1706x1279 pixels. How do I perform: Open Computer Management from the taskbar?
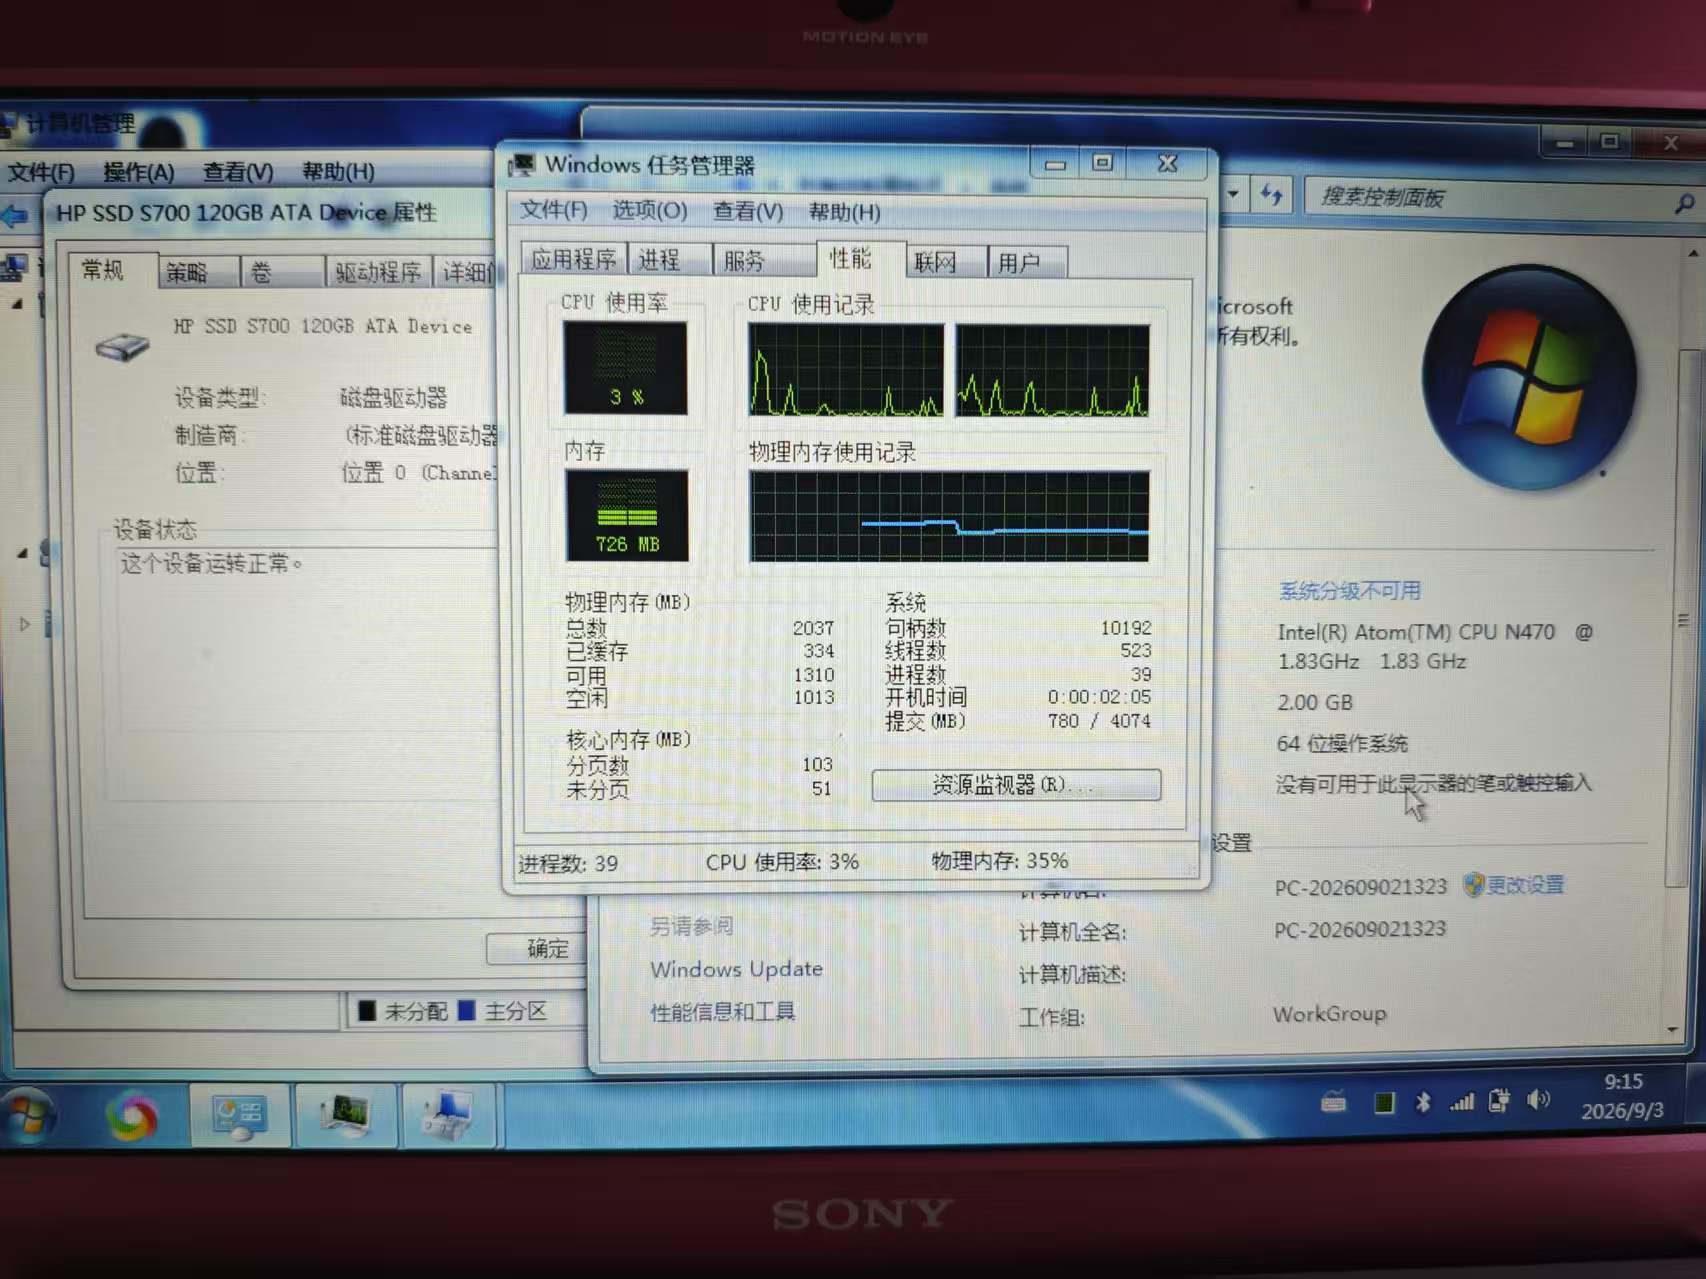point(238,1116)
